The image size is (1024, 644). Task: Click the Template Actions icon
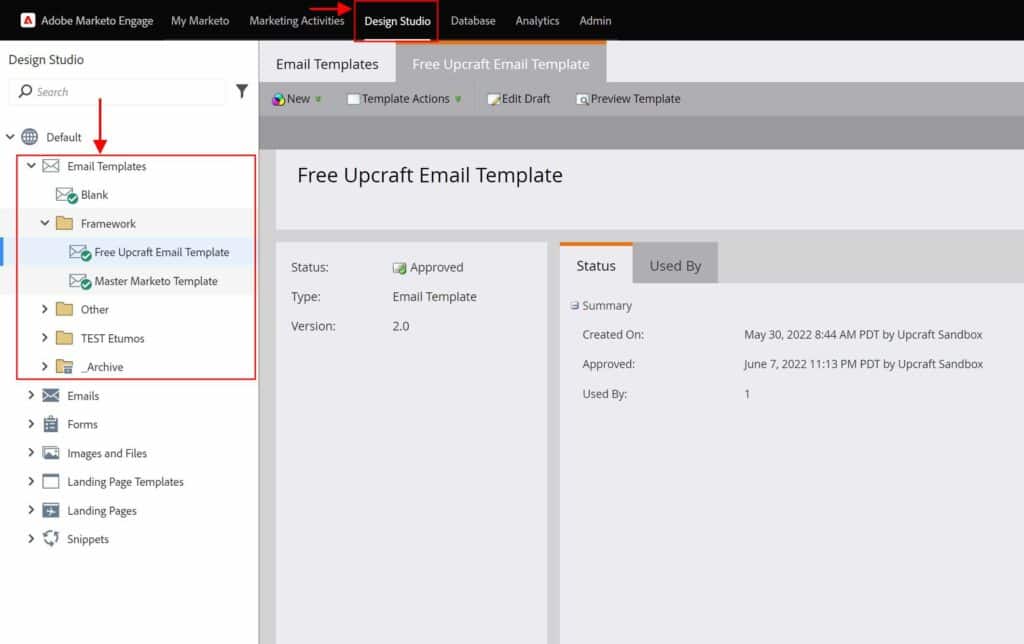click(353, 99)
